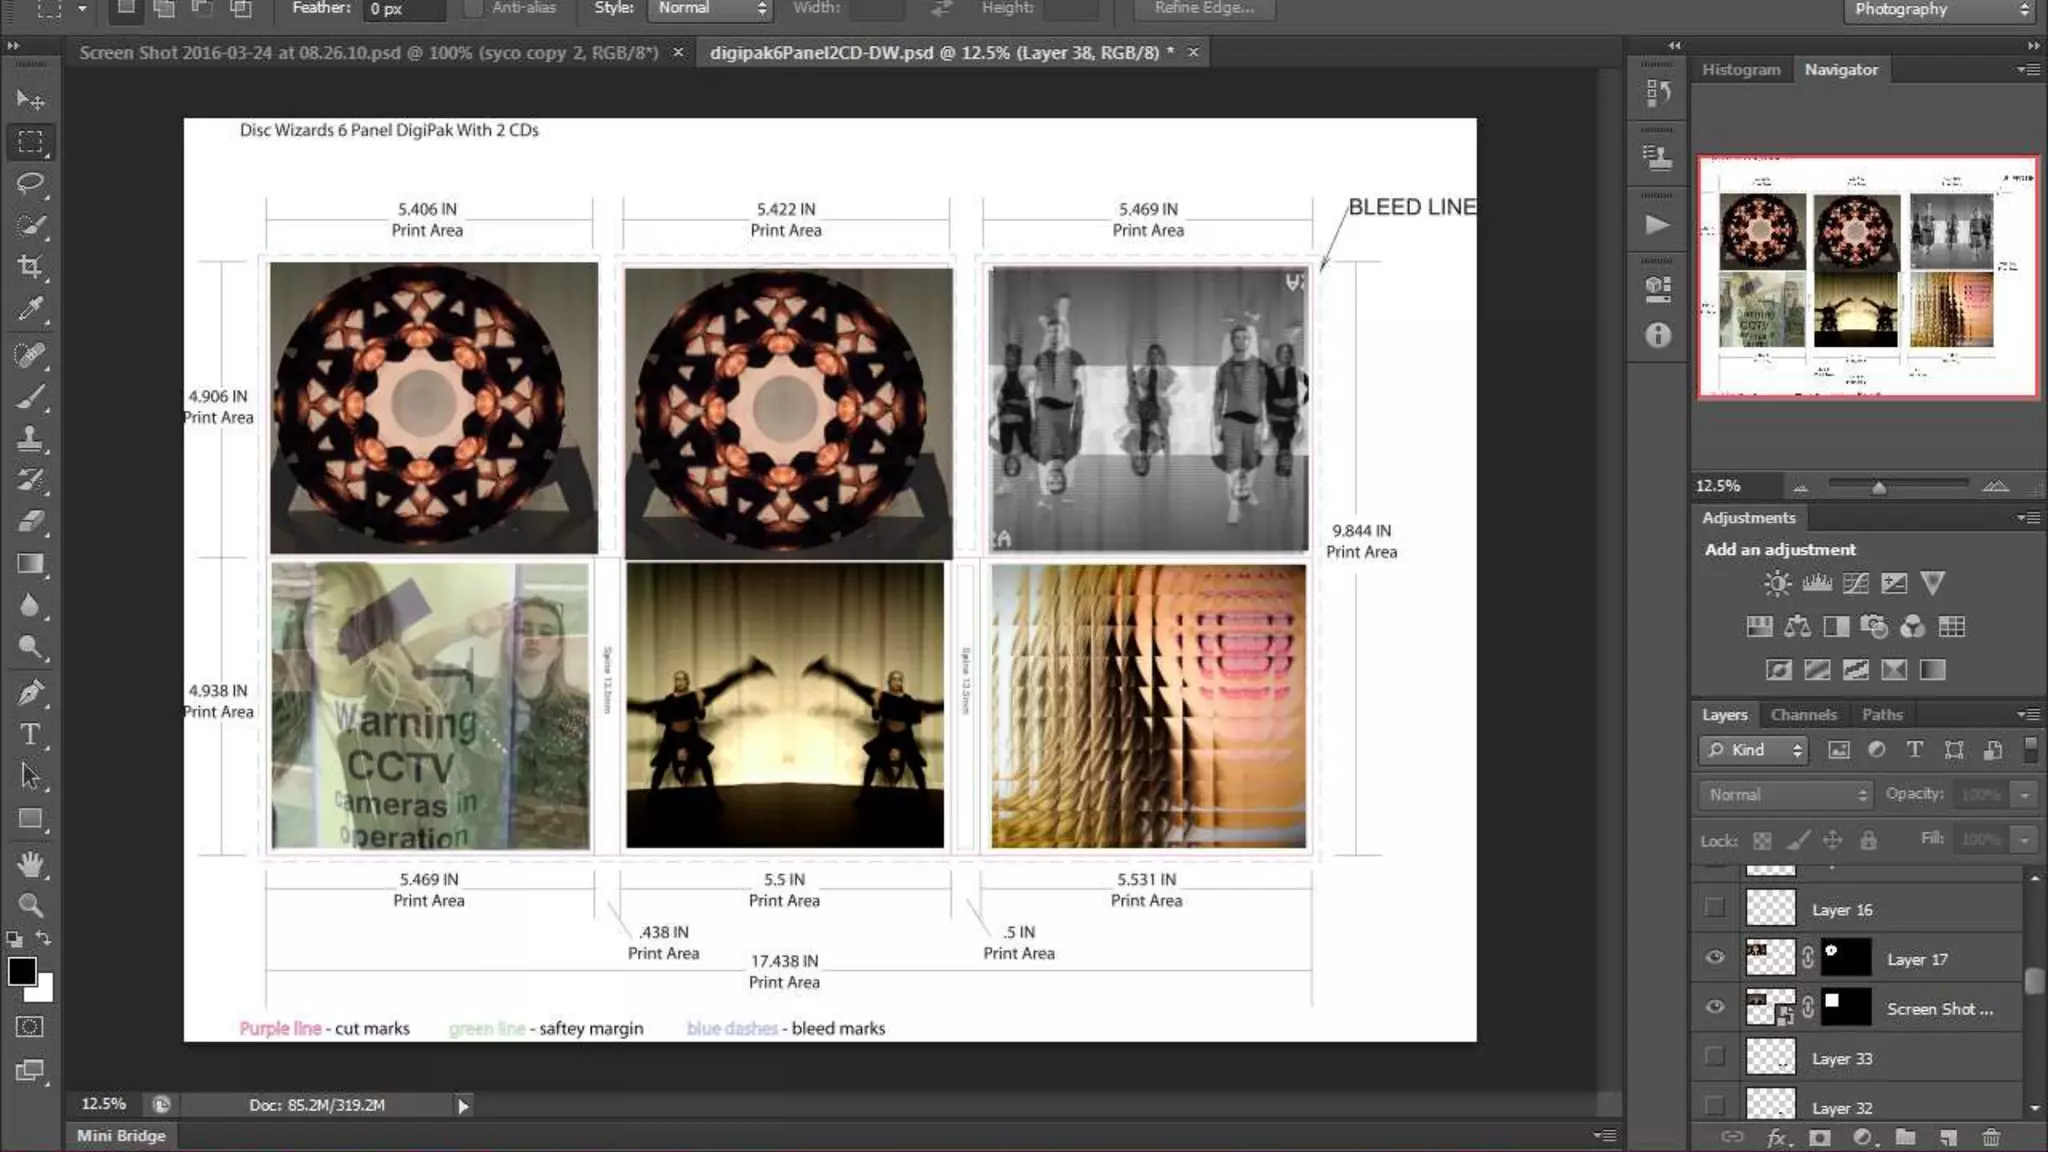The height and width of the screenshot is (1152, 2048).
Task: Click the Navigator zoom slider handle
Action: (x=1879, y=487)
